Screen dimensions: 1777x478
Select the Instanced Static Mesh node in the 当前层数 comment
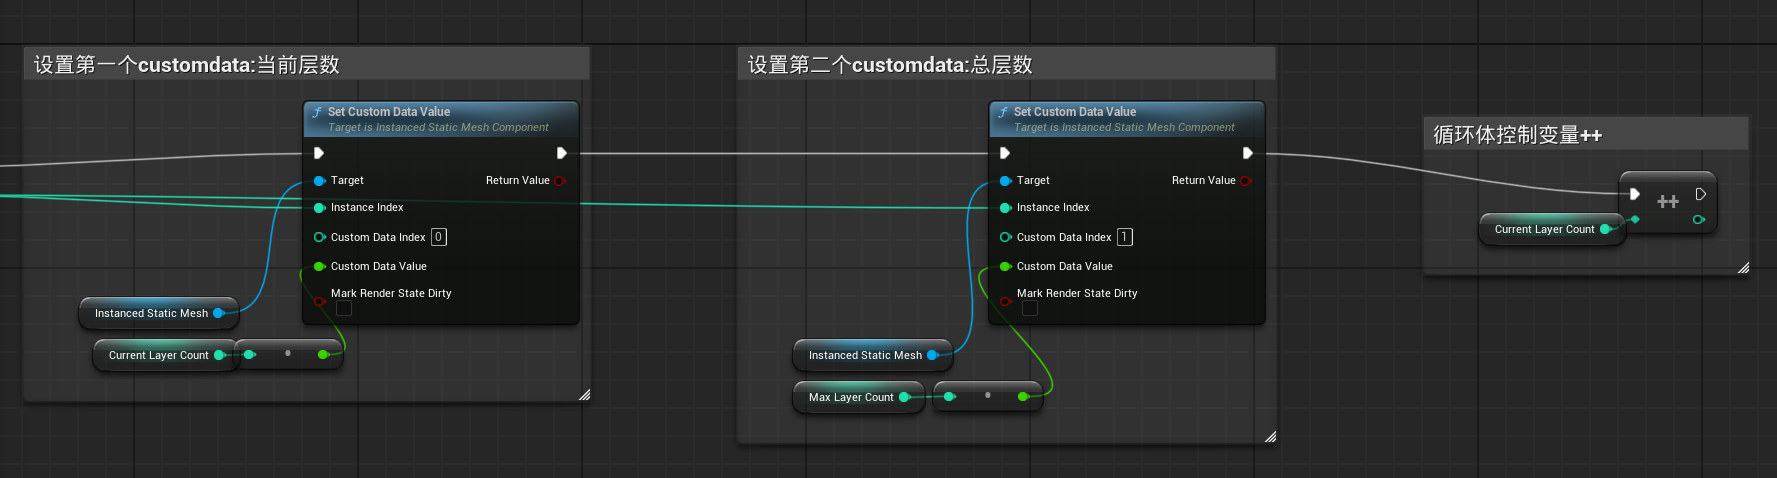click(x=158, y=313)
